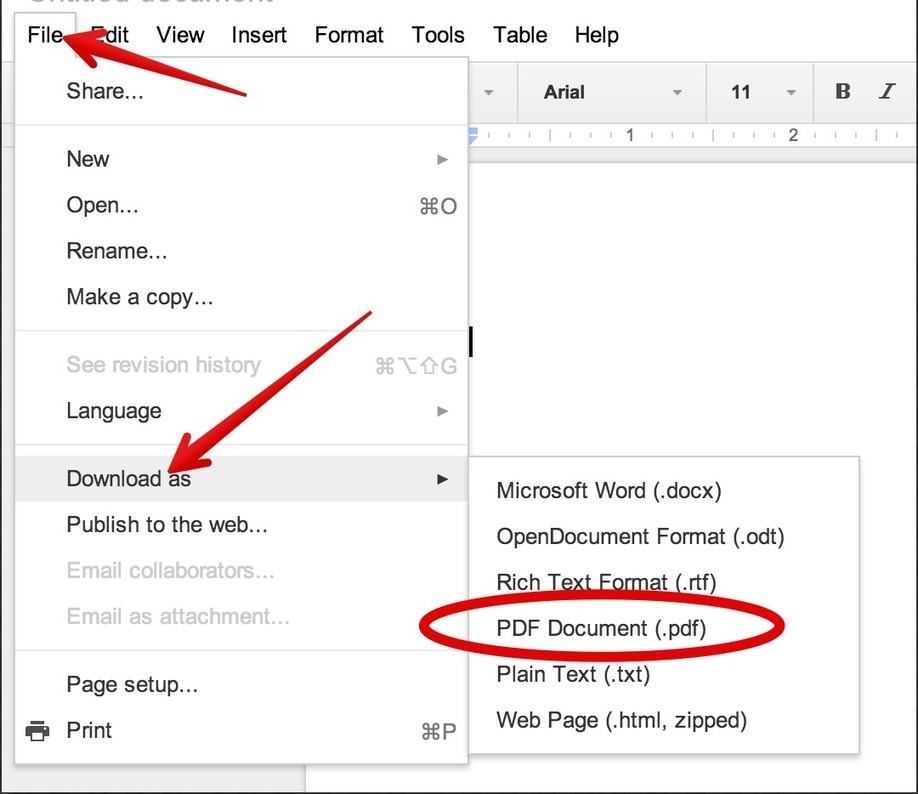Toggle bold formatting in the toolbar

pos(842,91)
